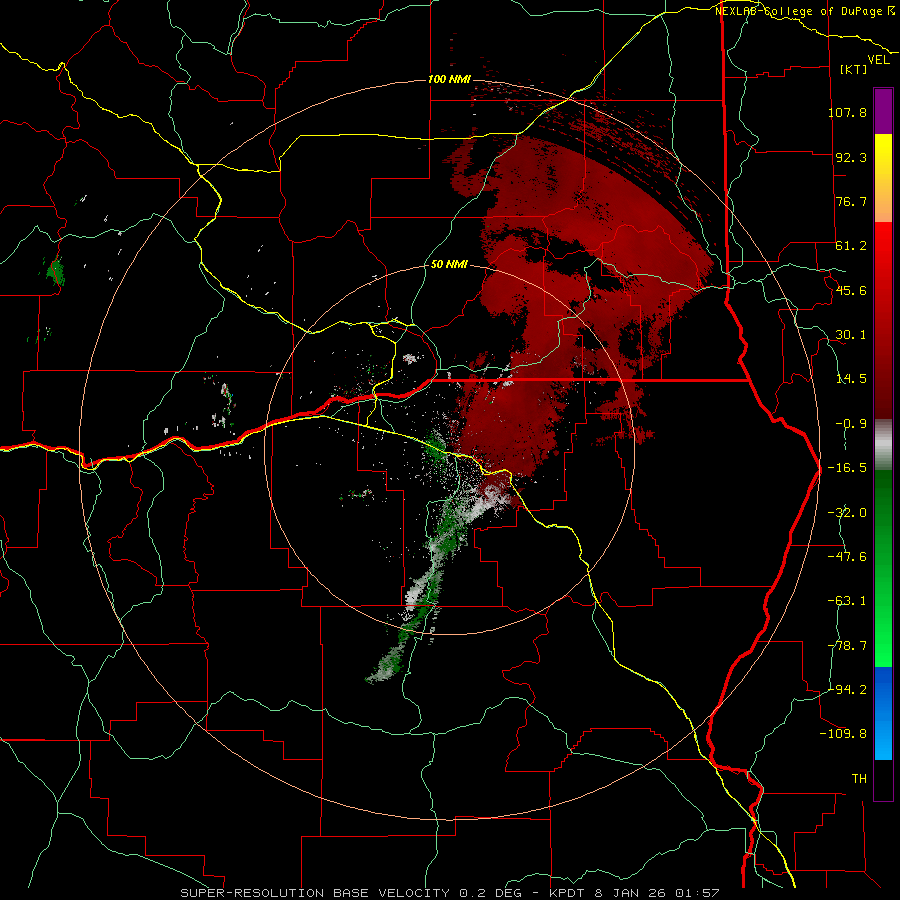The height and width of the screenshot is (900, 900).
Task: Click the 76.7 legend value
Action: pos(851,201)
